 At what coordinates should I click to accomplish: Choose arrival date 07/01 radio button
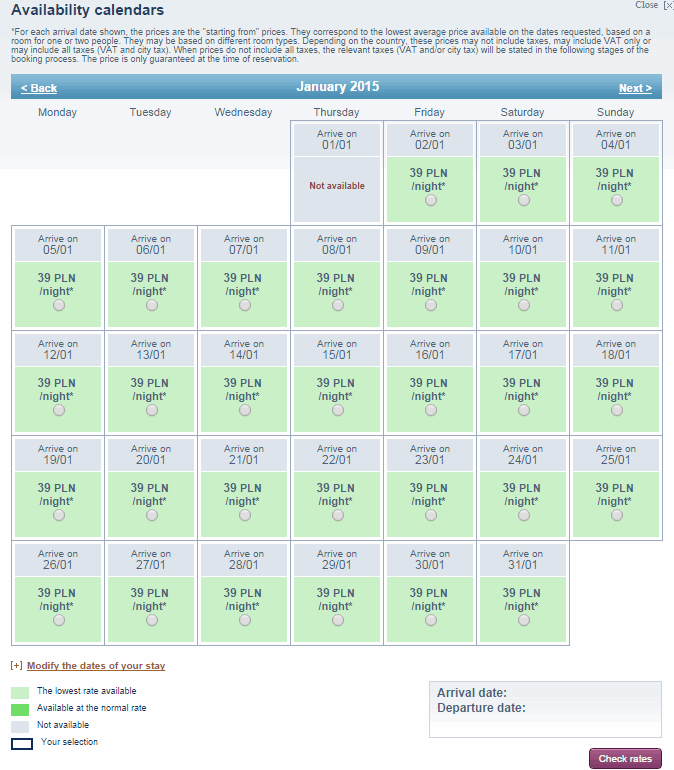tap(245, 305)
